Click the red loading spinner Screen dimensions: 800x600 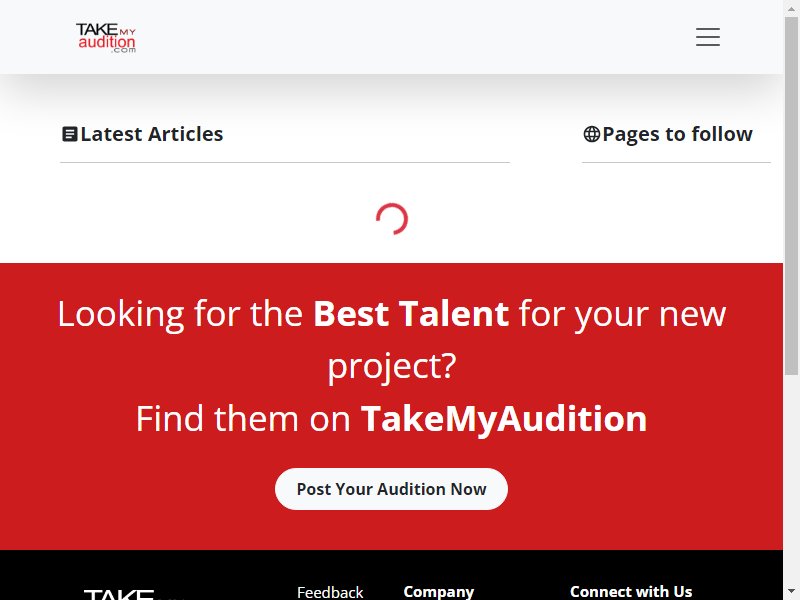(392, 219)
